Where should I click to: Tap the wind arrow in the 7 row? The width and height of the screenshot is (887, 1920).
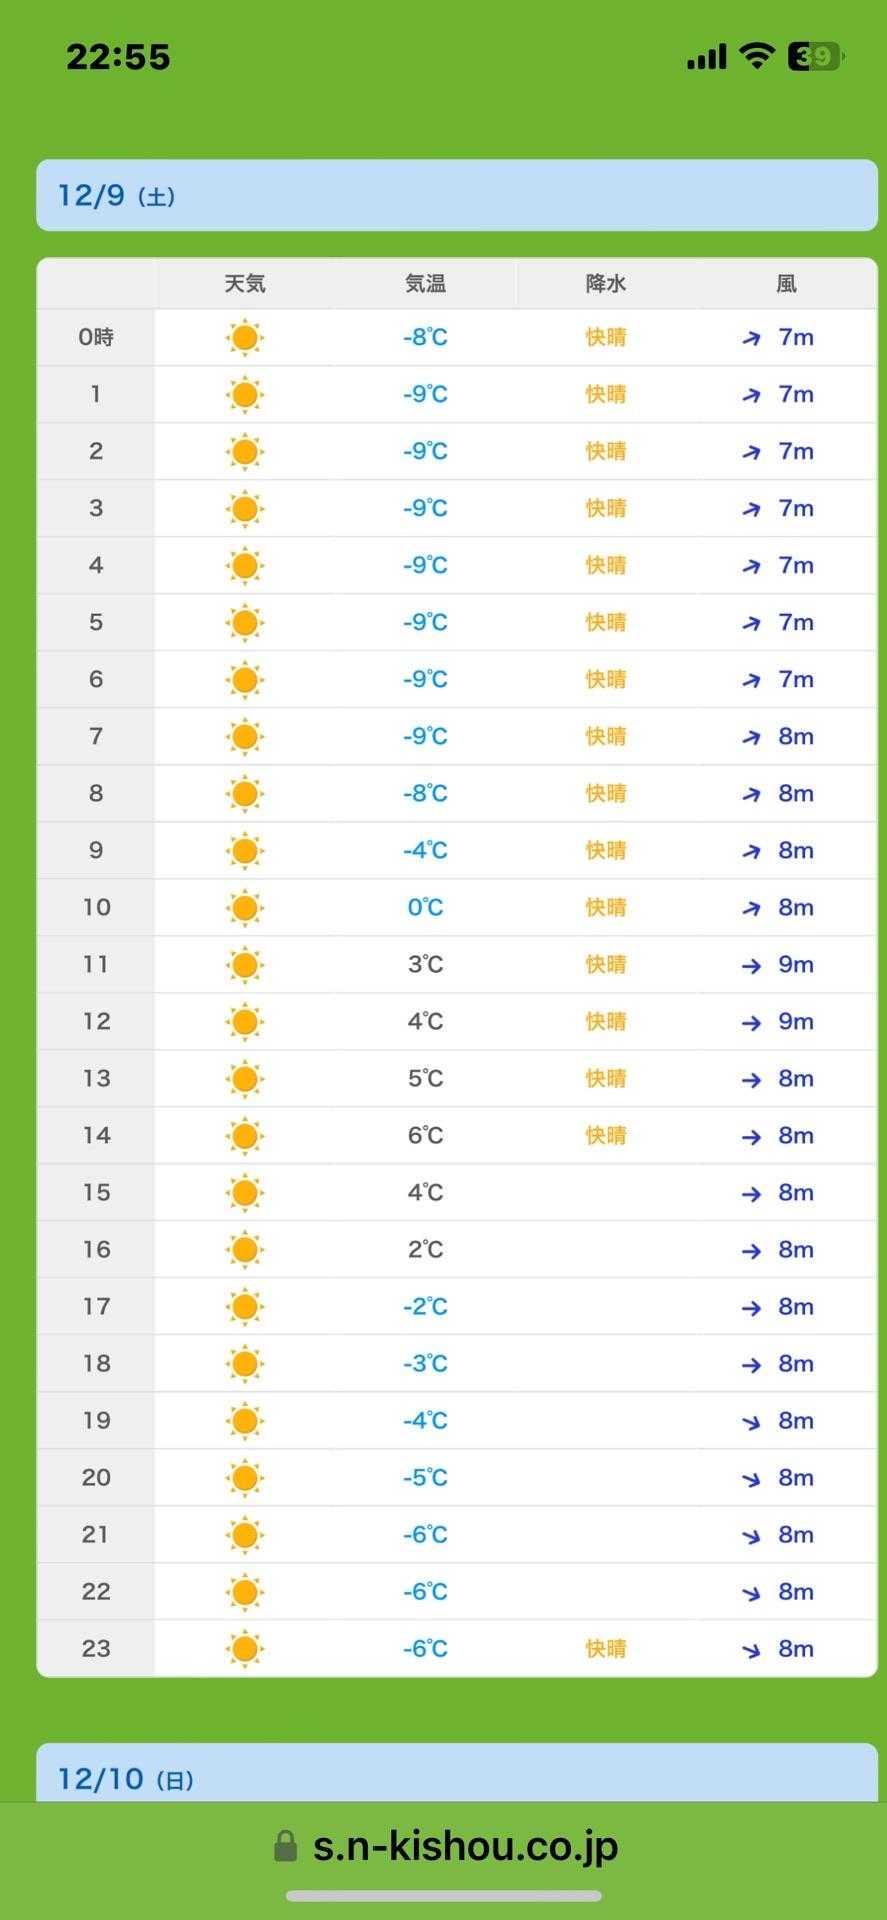(751, 737)
